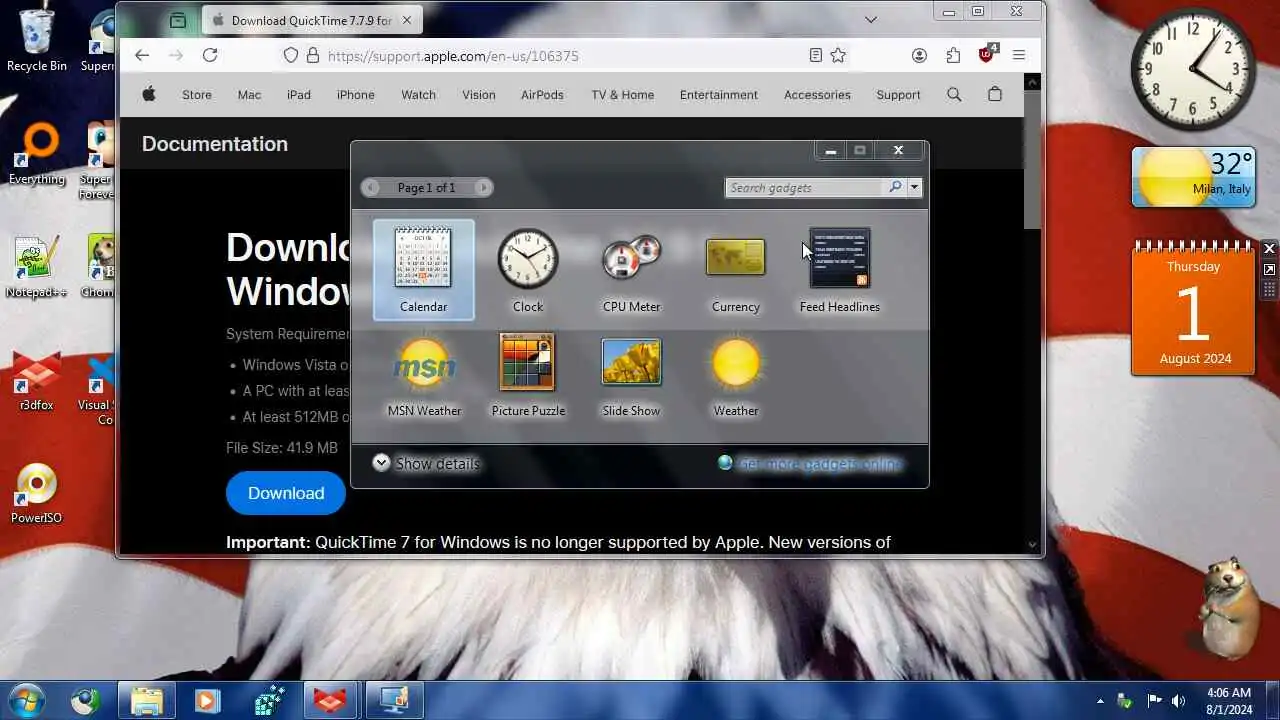1280x720 pixels.
Task: Click the search magnifier in gadget gallery
Action: [895, 187]
